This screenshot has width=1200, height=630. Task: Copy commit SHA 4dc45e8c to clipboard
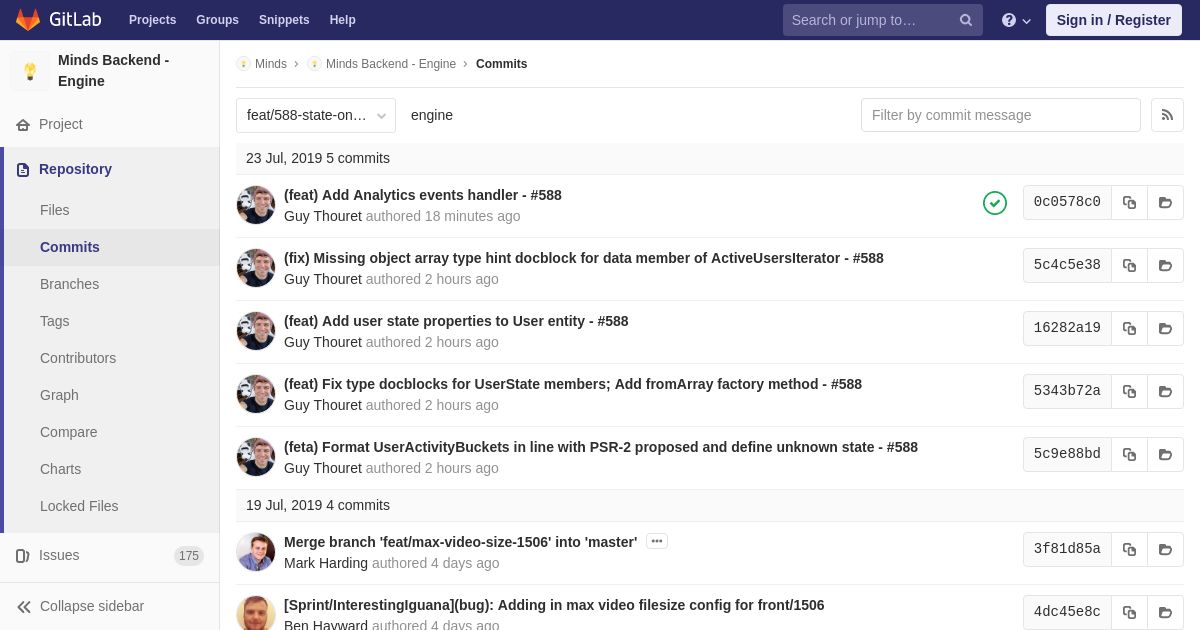tap(1129, 612)
